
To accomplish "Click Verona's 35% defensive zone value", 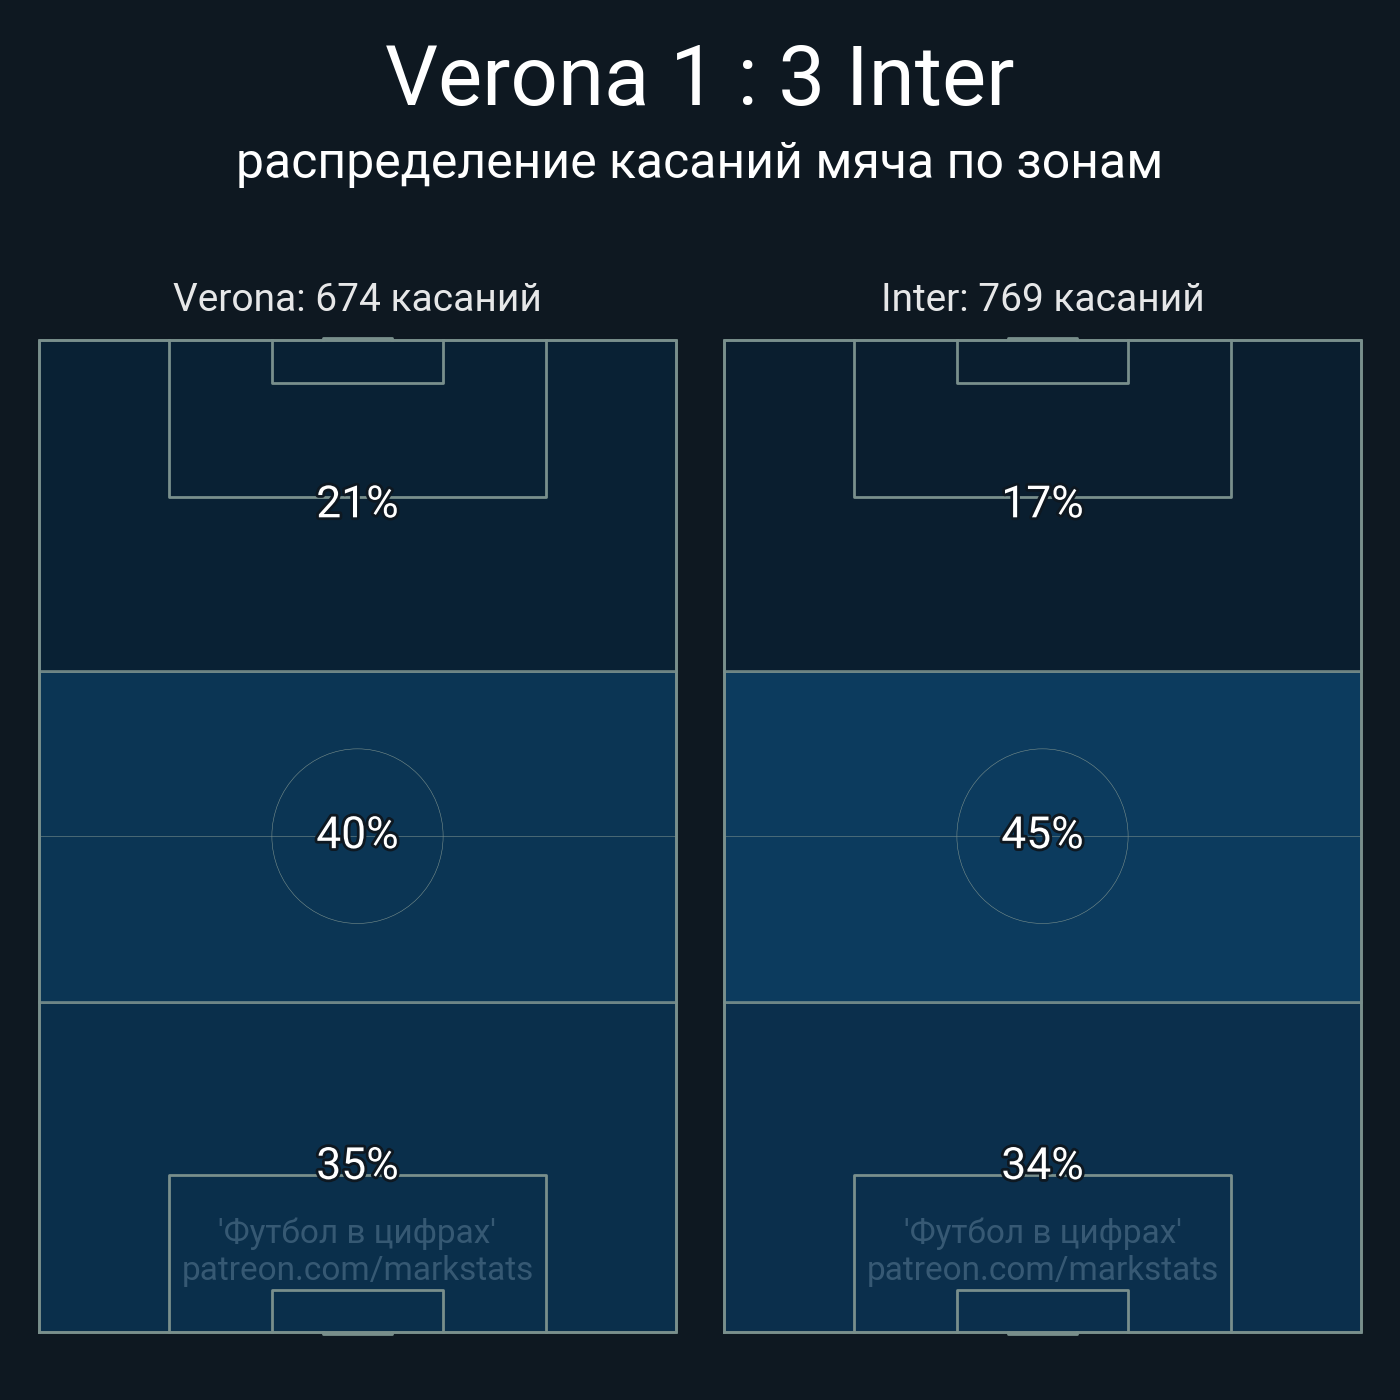I will point(357,1164).
